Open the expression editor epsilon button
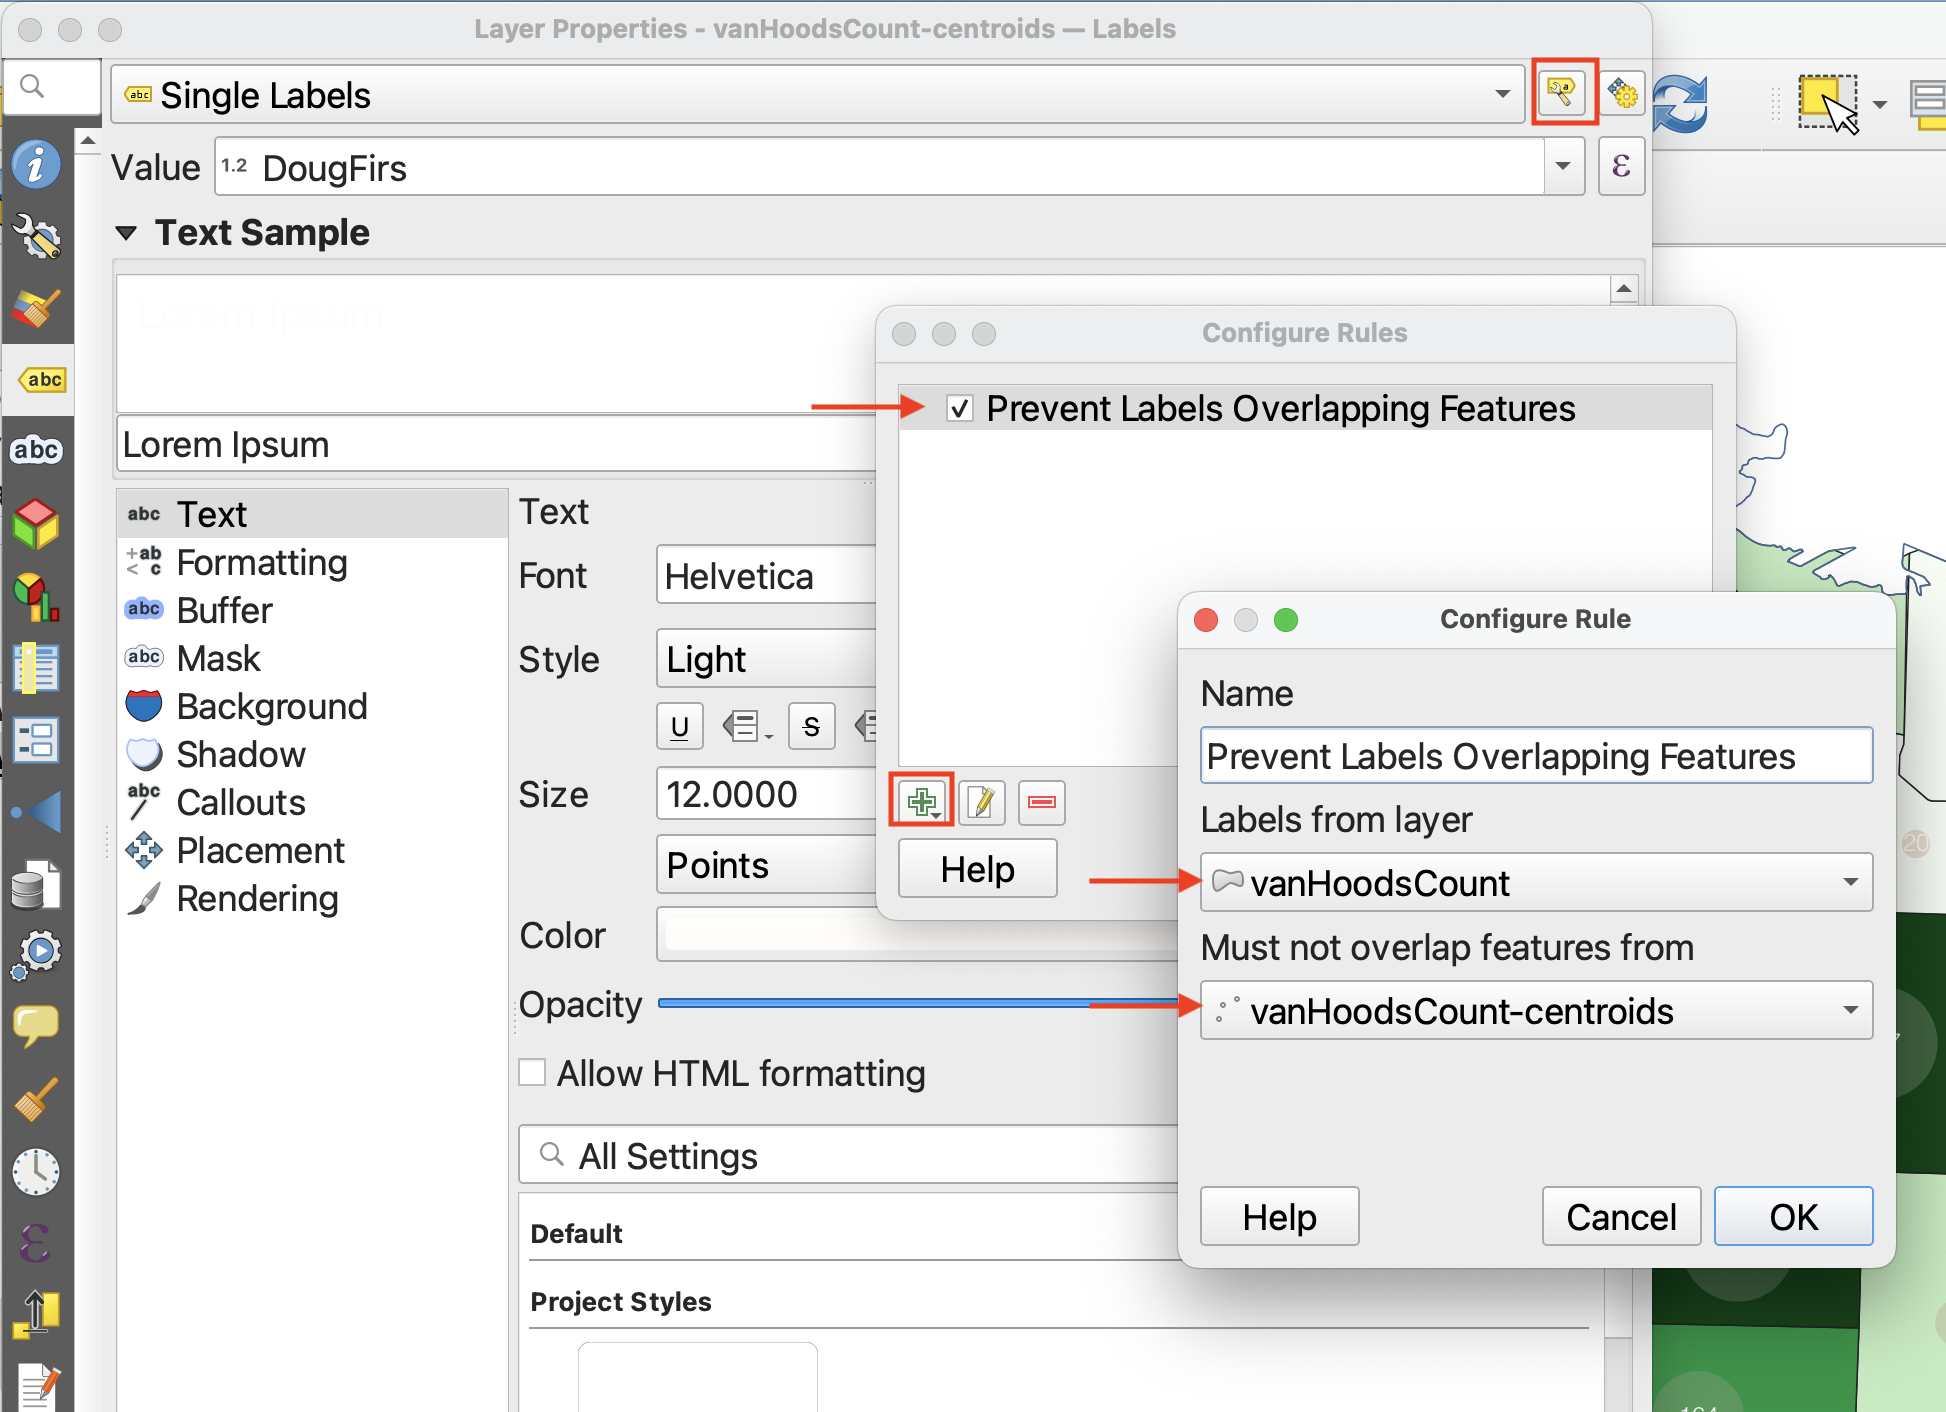1946x1412 pixels. pos(1621,166)
